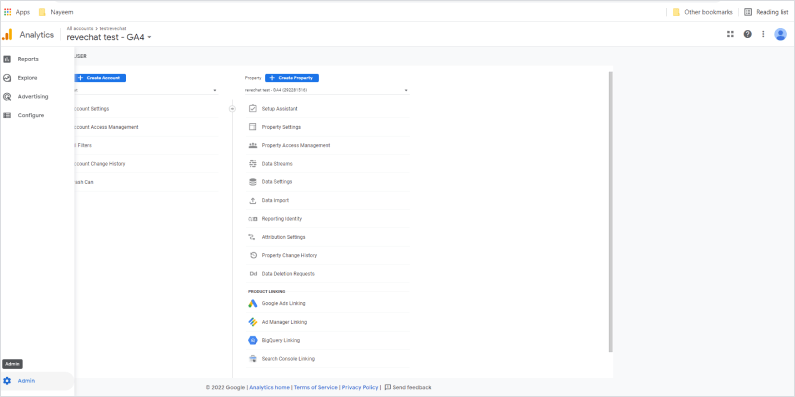Click the Google Ads Linking logo
The image size is (795, 397).
253,303
